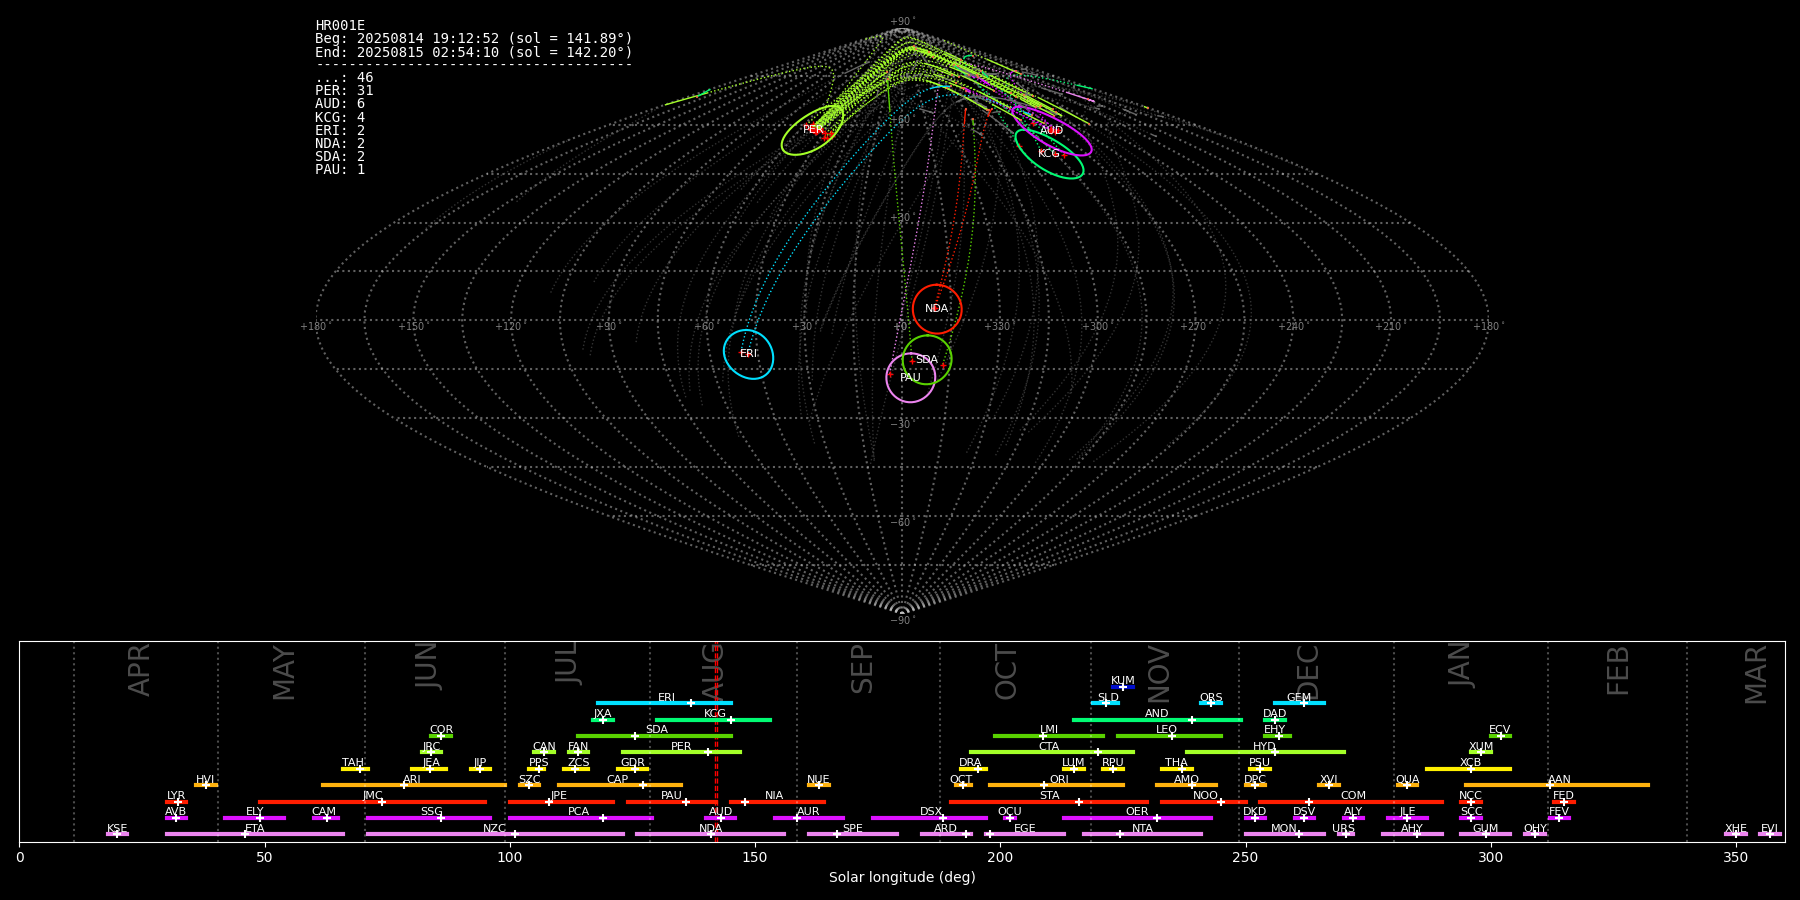Select the red NDA radiant circle on the map
This screenshot has width=1800, height=900.
coord(937,309)
